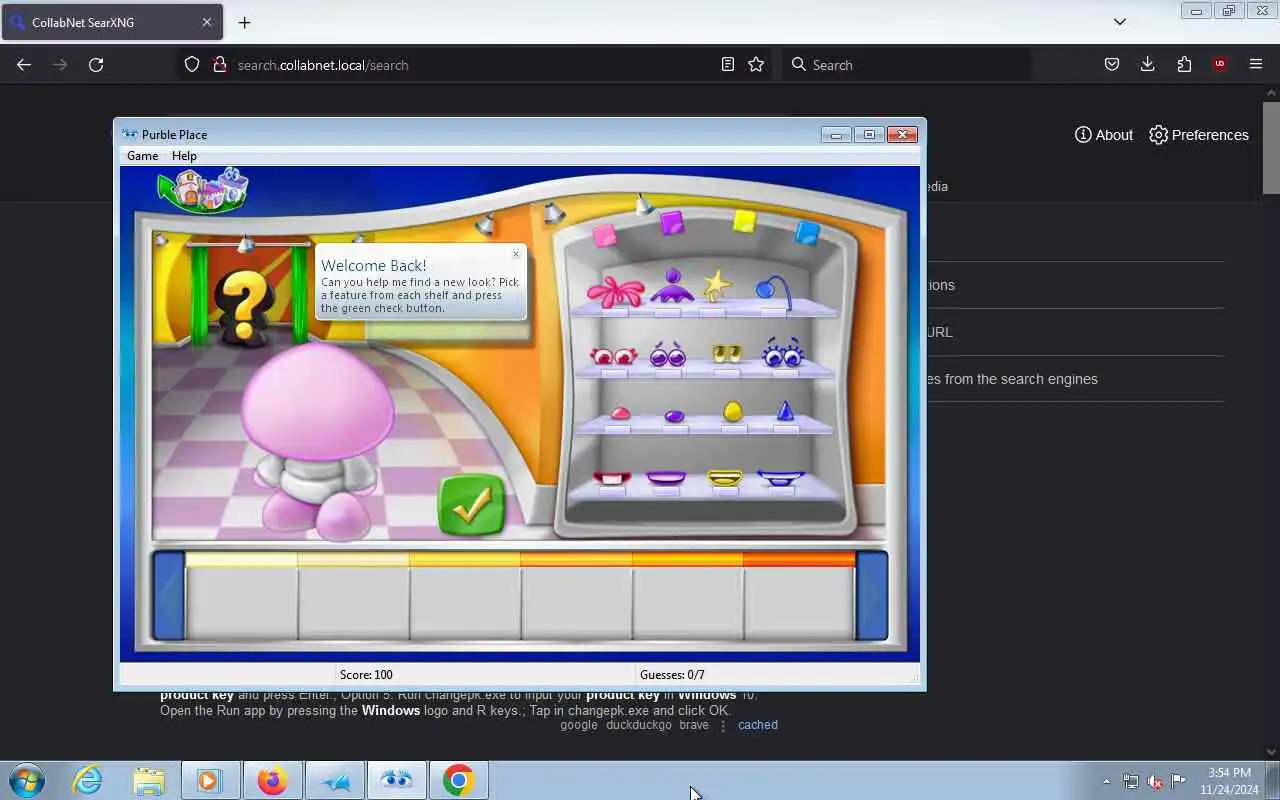Image resolution: width=1280 pixels, height=800 pixels.
Task: Pick the purple mouth feature
Action: [x=666, y=478]
